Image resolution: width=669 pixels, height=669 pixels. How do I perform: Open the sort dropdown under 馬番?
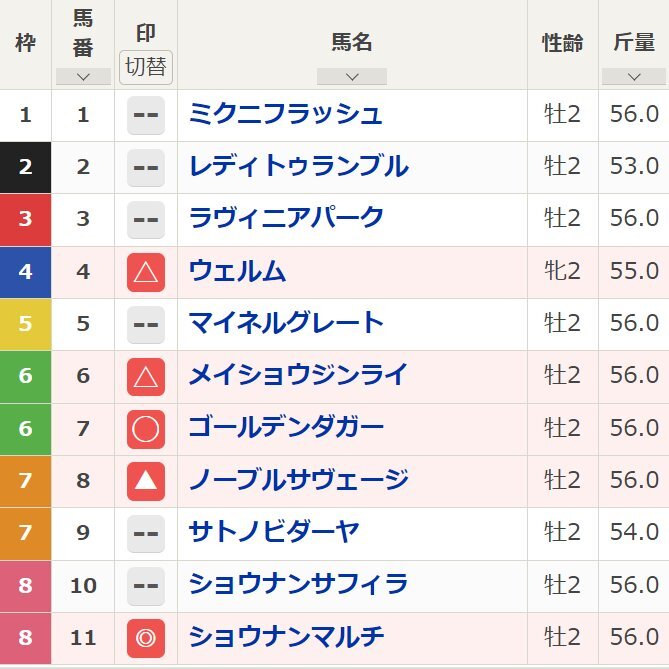pyautogui.click(x=83, y=77)
